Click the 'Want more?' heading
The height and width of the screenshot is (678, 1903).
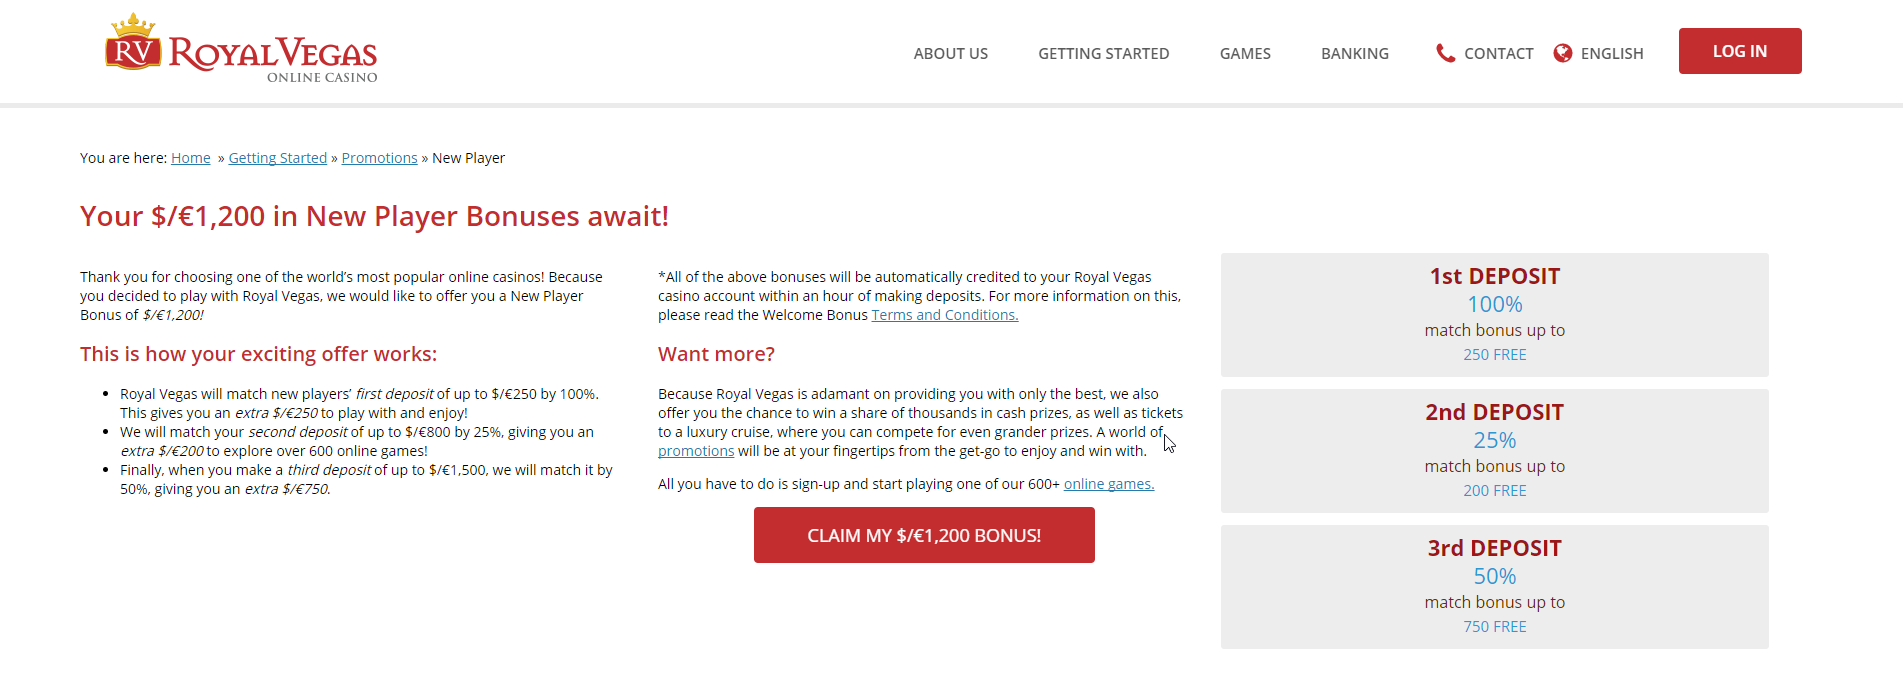point(716,354)
